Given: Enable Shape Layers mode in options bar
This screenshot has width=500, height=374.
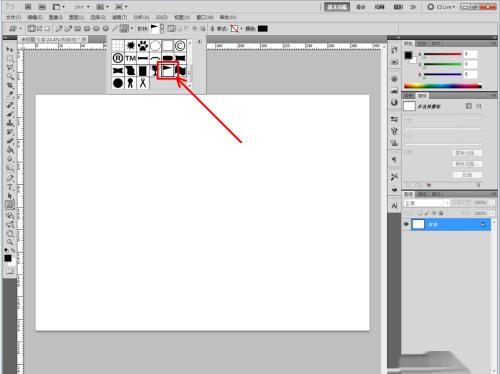Looking at the screenshot, I should point(32,29).
